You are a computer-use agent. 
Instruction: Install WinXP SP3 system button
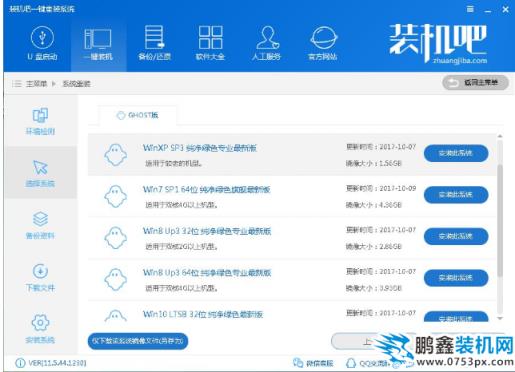tap(456, 153)
